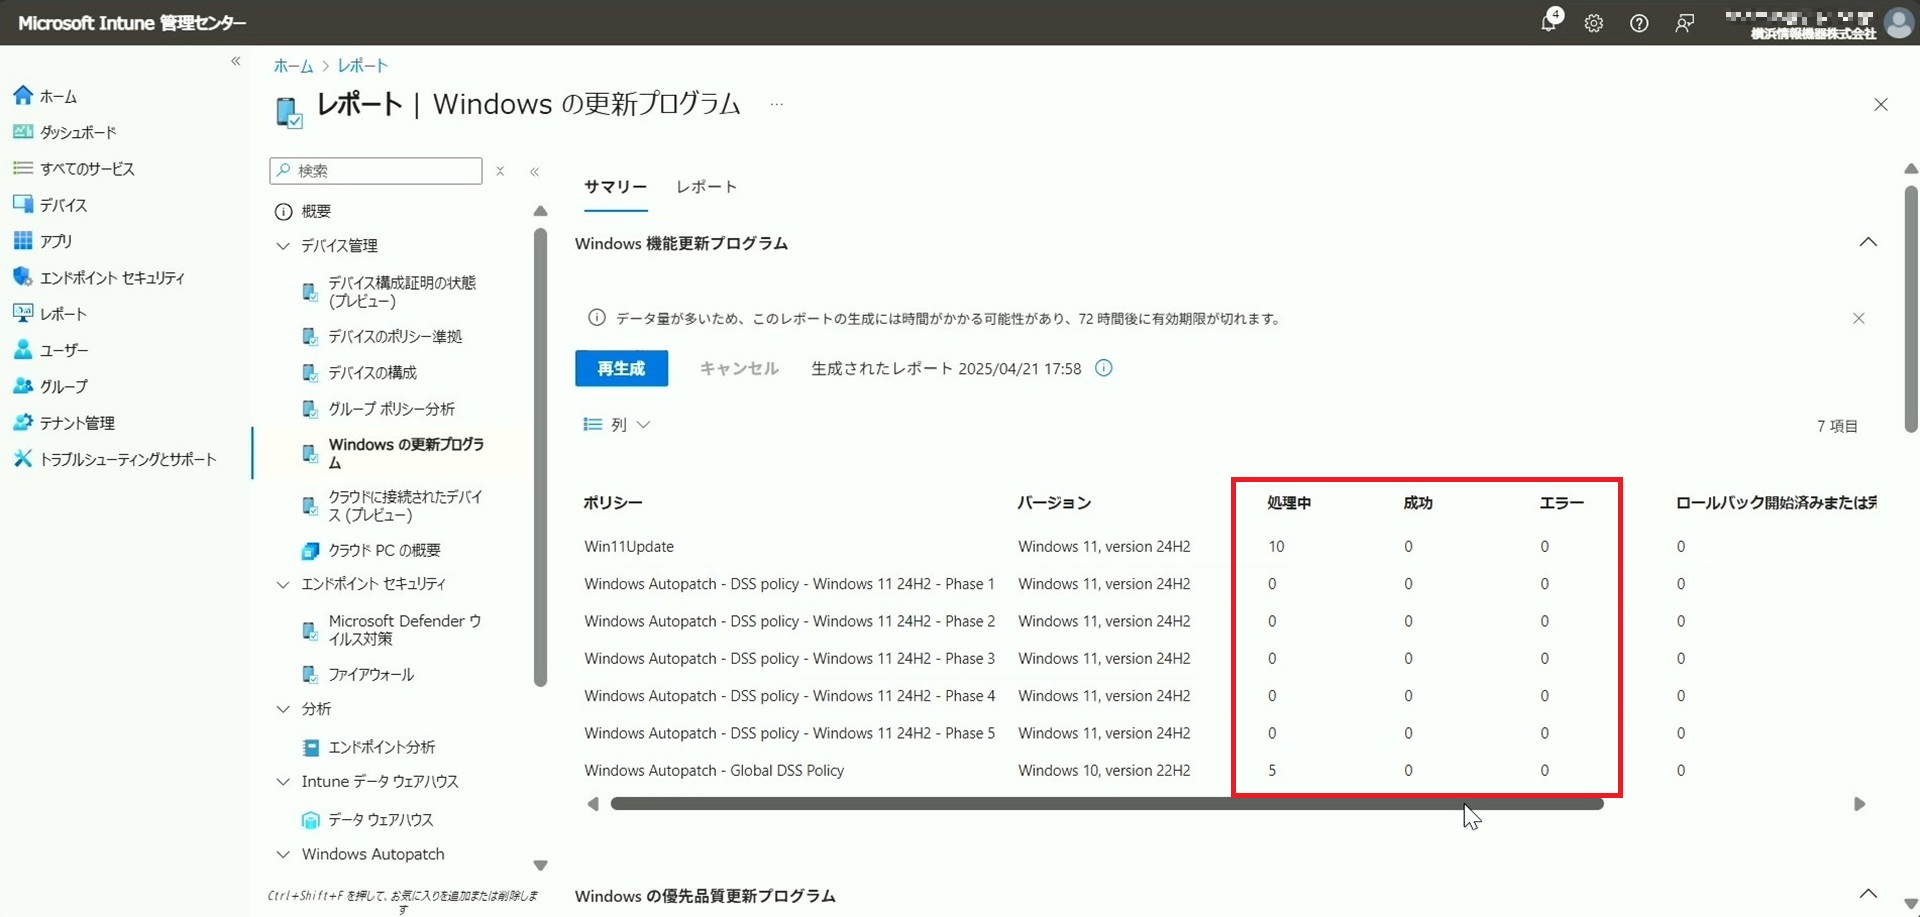
Task: Open settings gear icon in top bar
Action: 1594,23
